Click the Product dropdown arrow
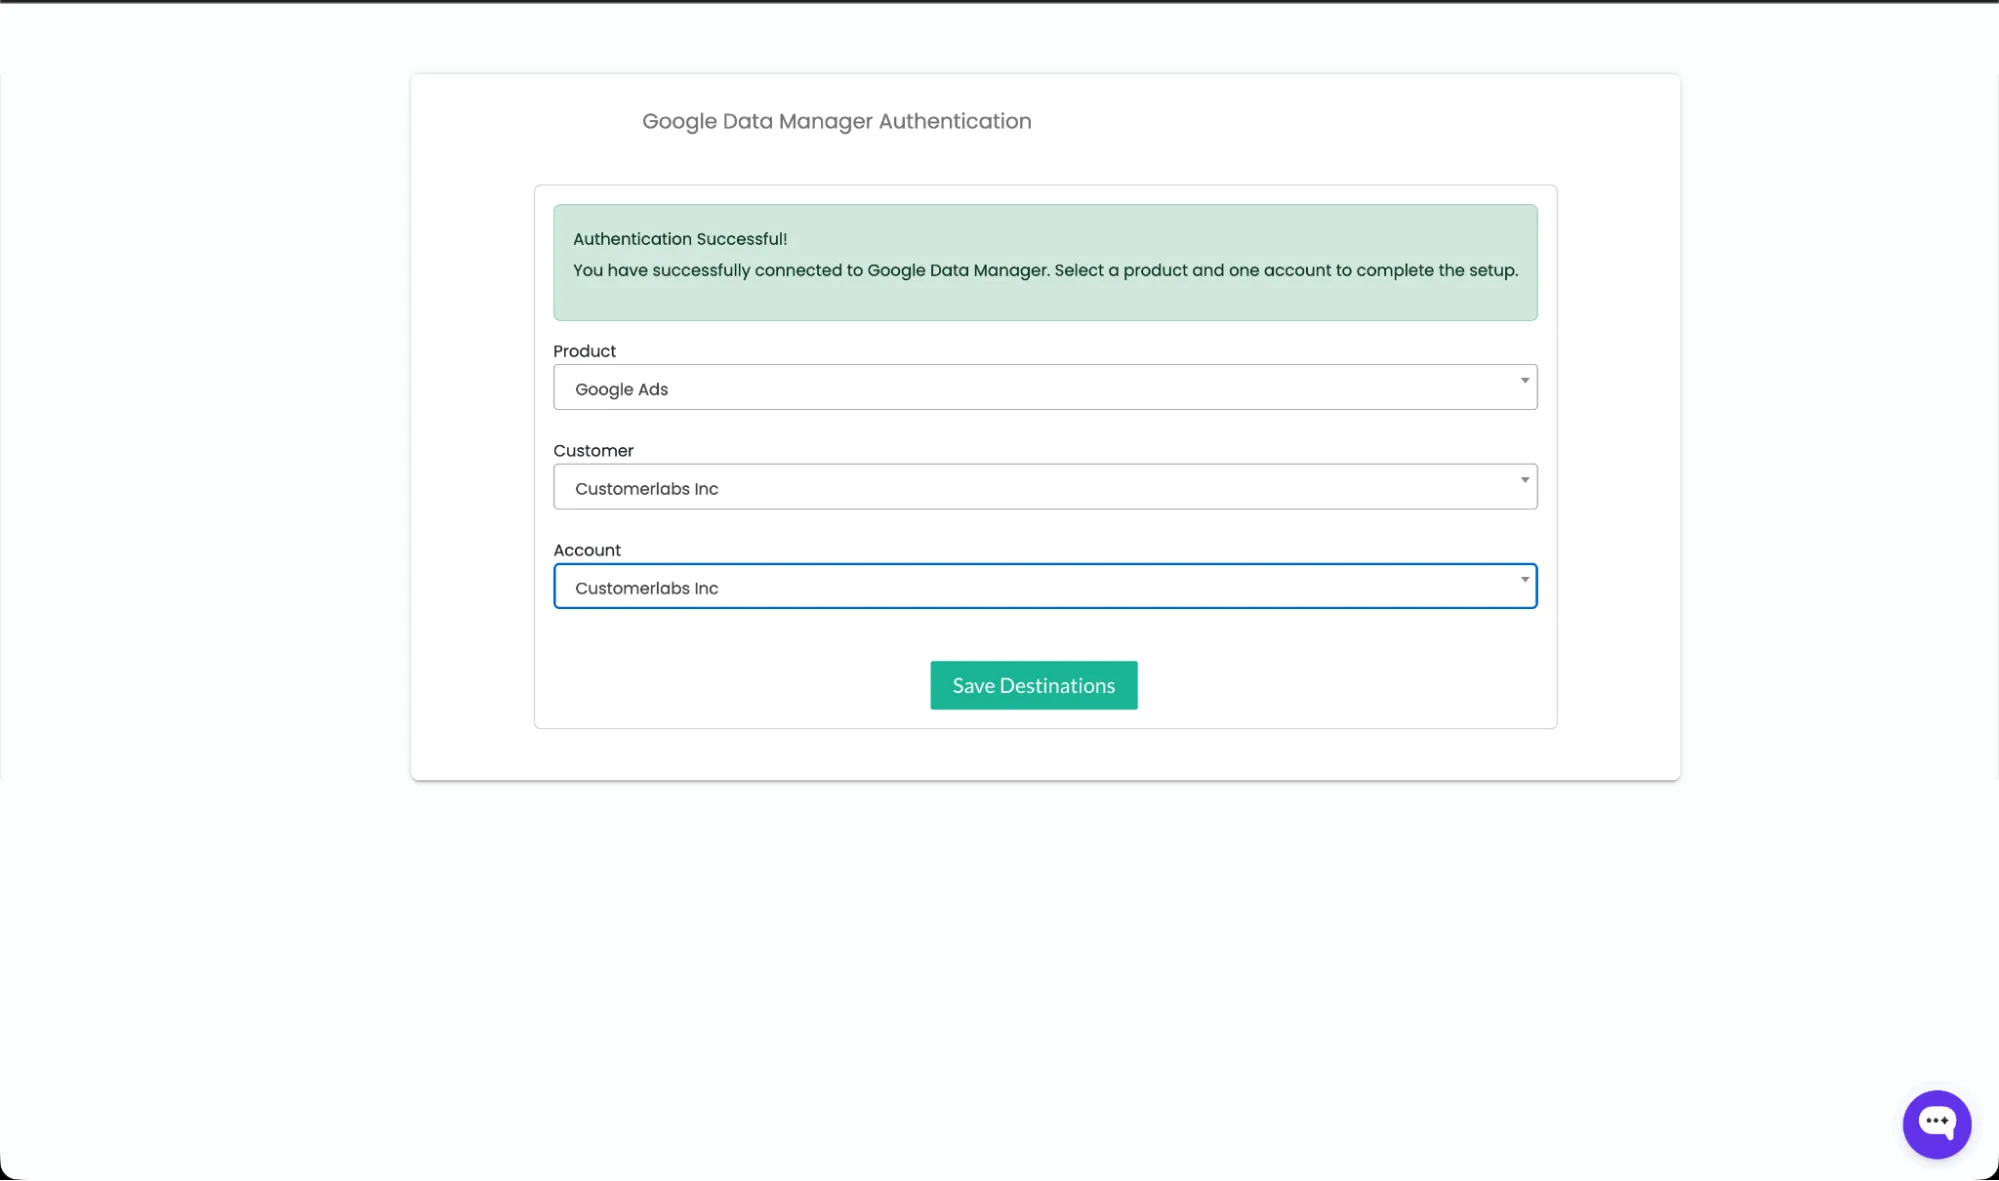The width and height of the screenshot is (1999, 1181). coord(1524,380)
